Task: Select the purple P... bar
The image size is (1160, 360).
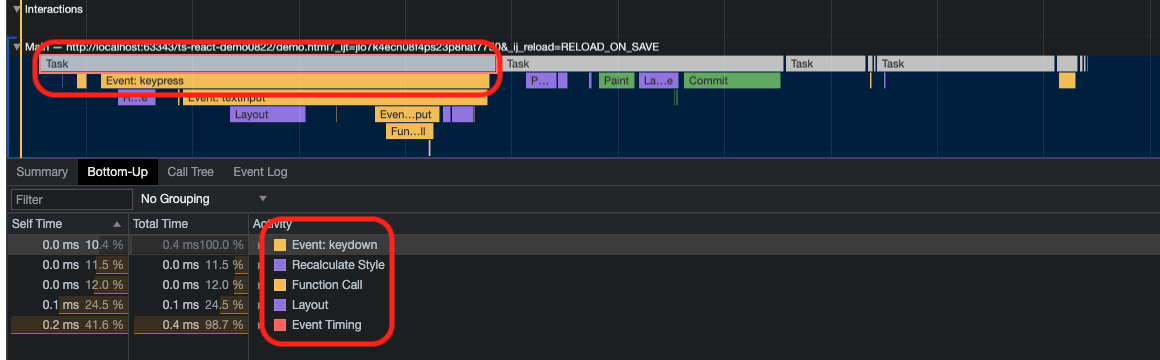Action: [541, 81]
